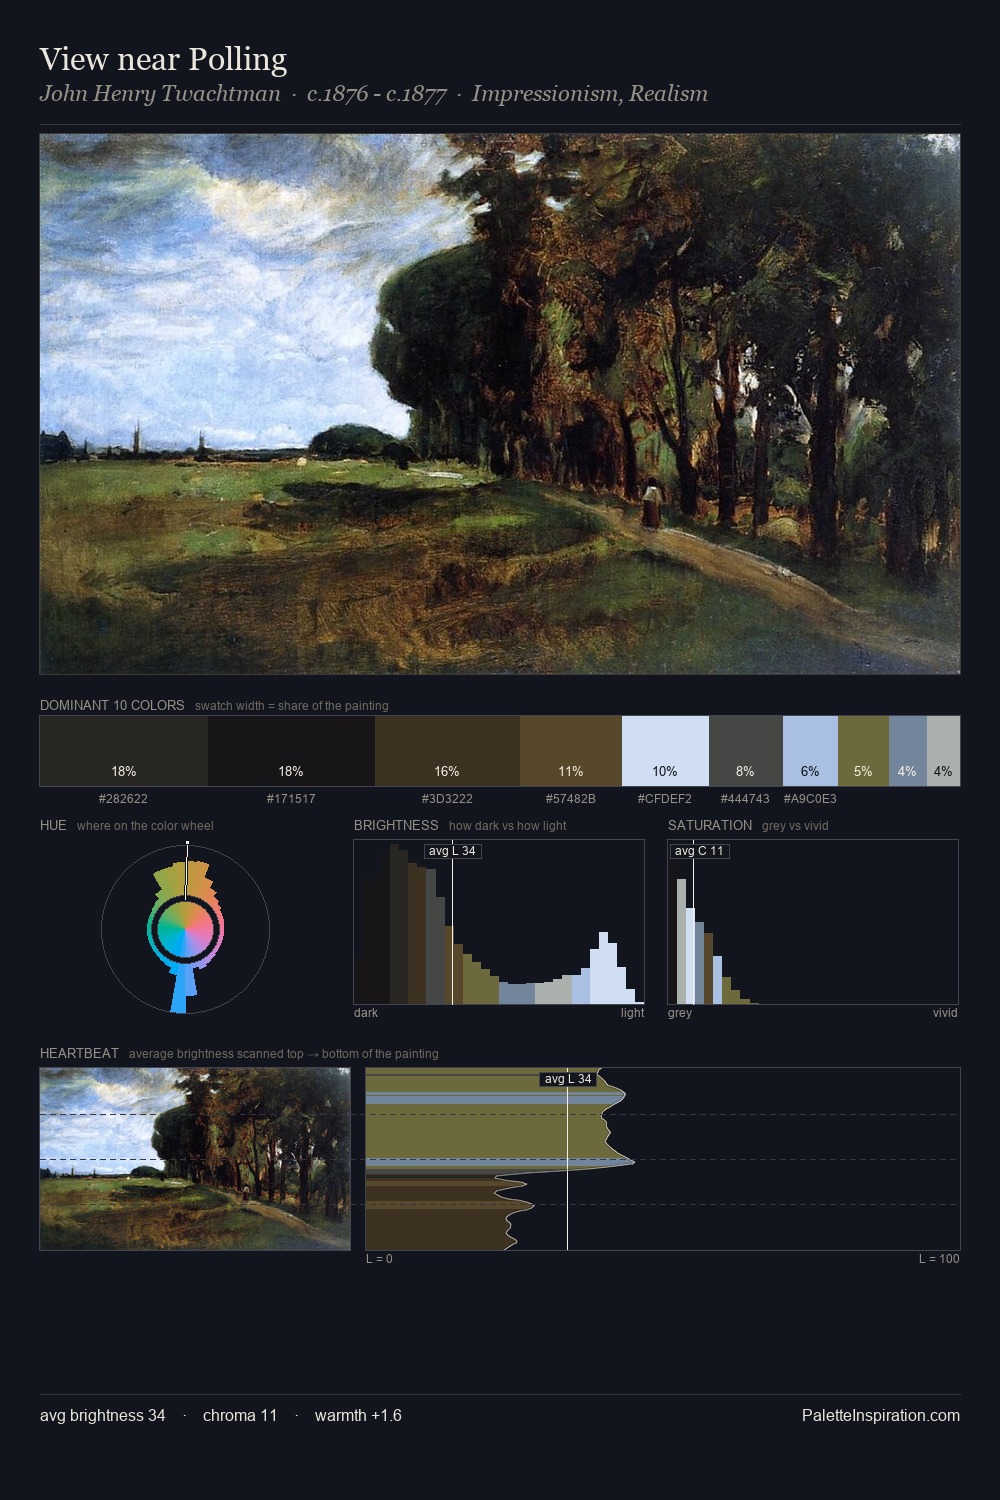Click the 'avg L 34' label in brightness chart
This screenshot has width=1000, height=1500.
452,851
